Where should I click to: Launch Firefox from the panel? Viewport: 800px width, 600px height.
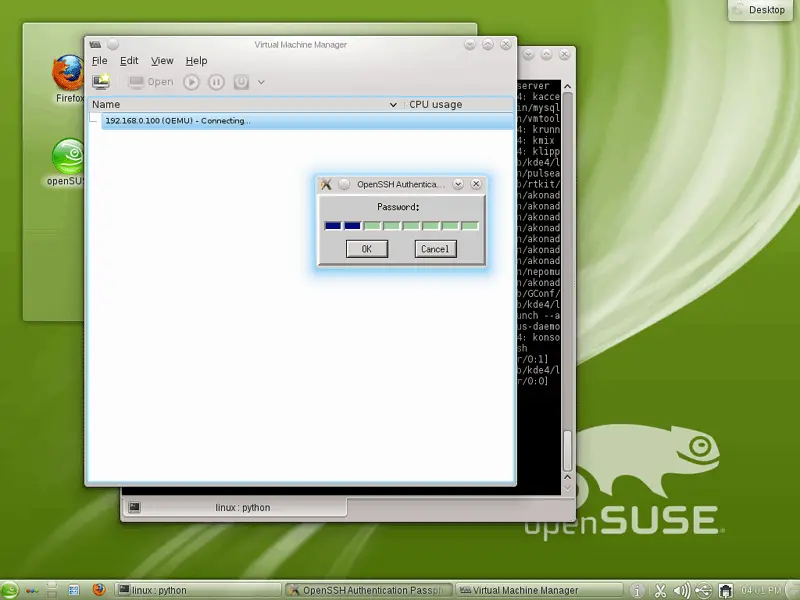pos(99,590)
